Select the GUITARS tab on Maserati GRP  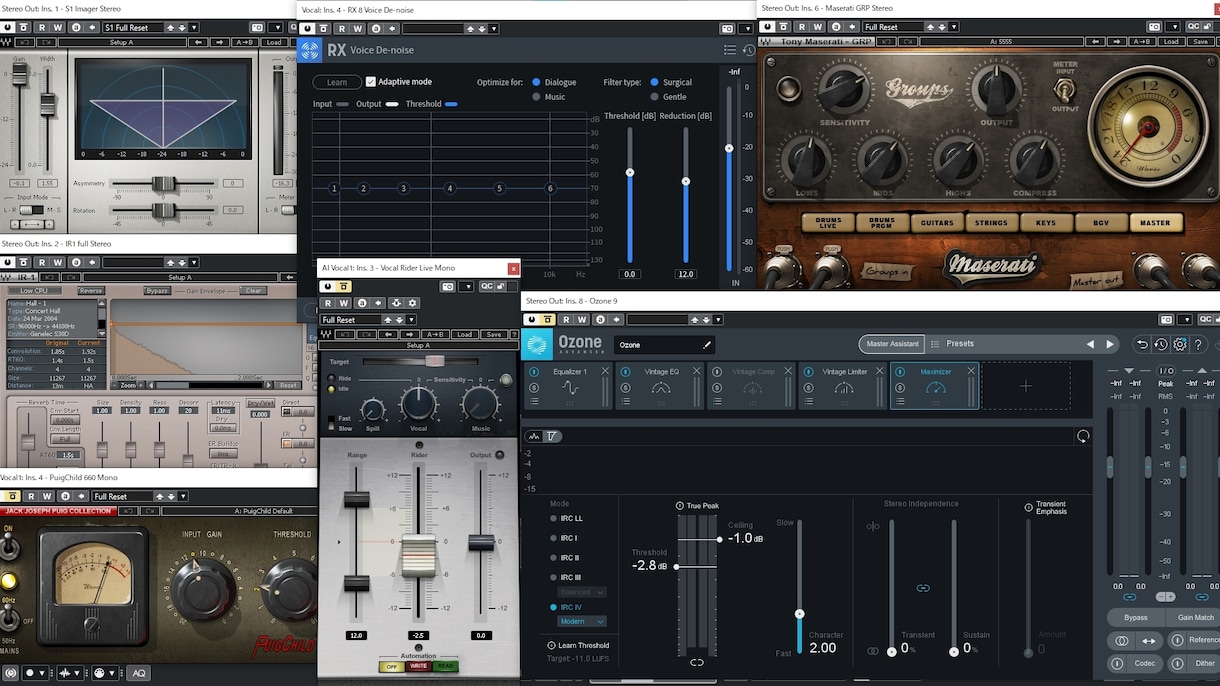[x=938, y=223]
